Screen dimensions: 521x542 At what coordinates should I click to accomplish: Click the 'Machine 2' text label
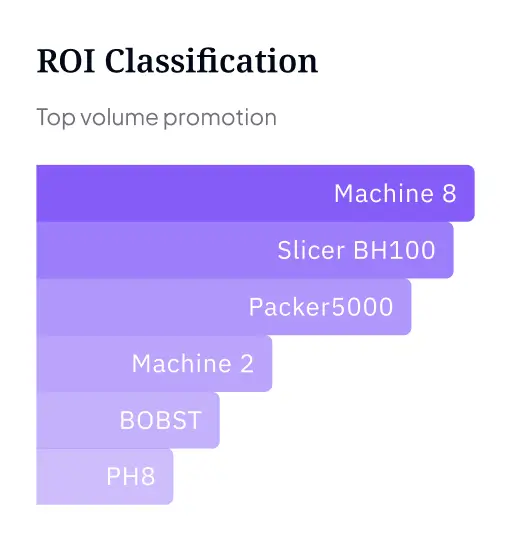[193, 364]
